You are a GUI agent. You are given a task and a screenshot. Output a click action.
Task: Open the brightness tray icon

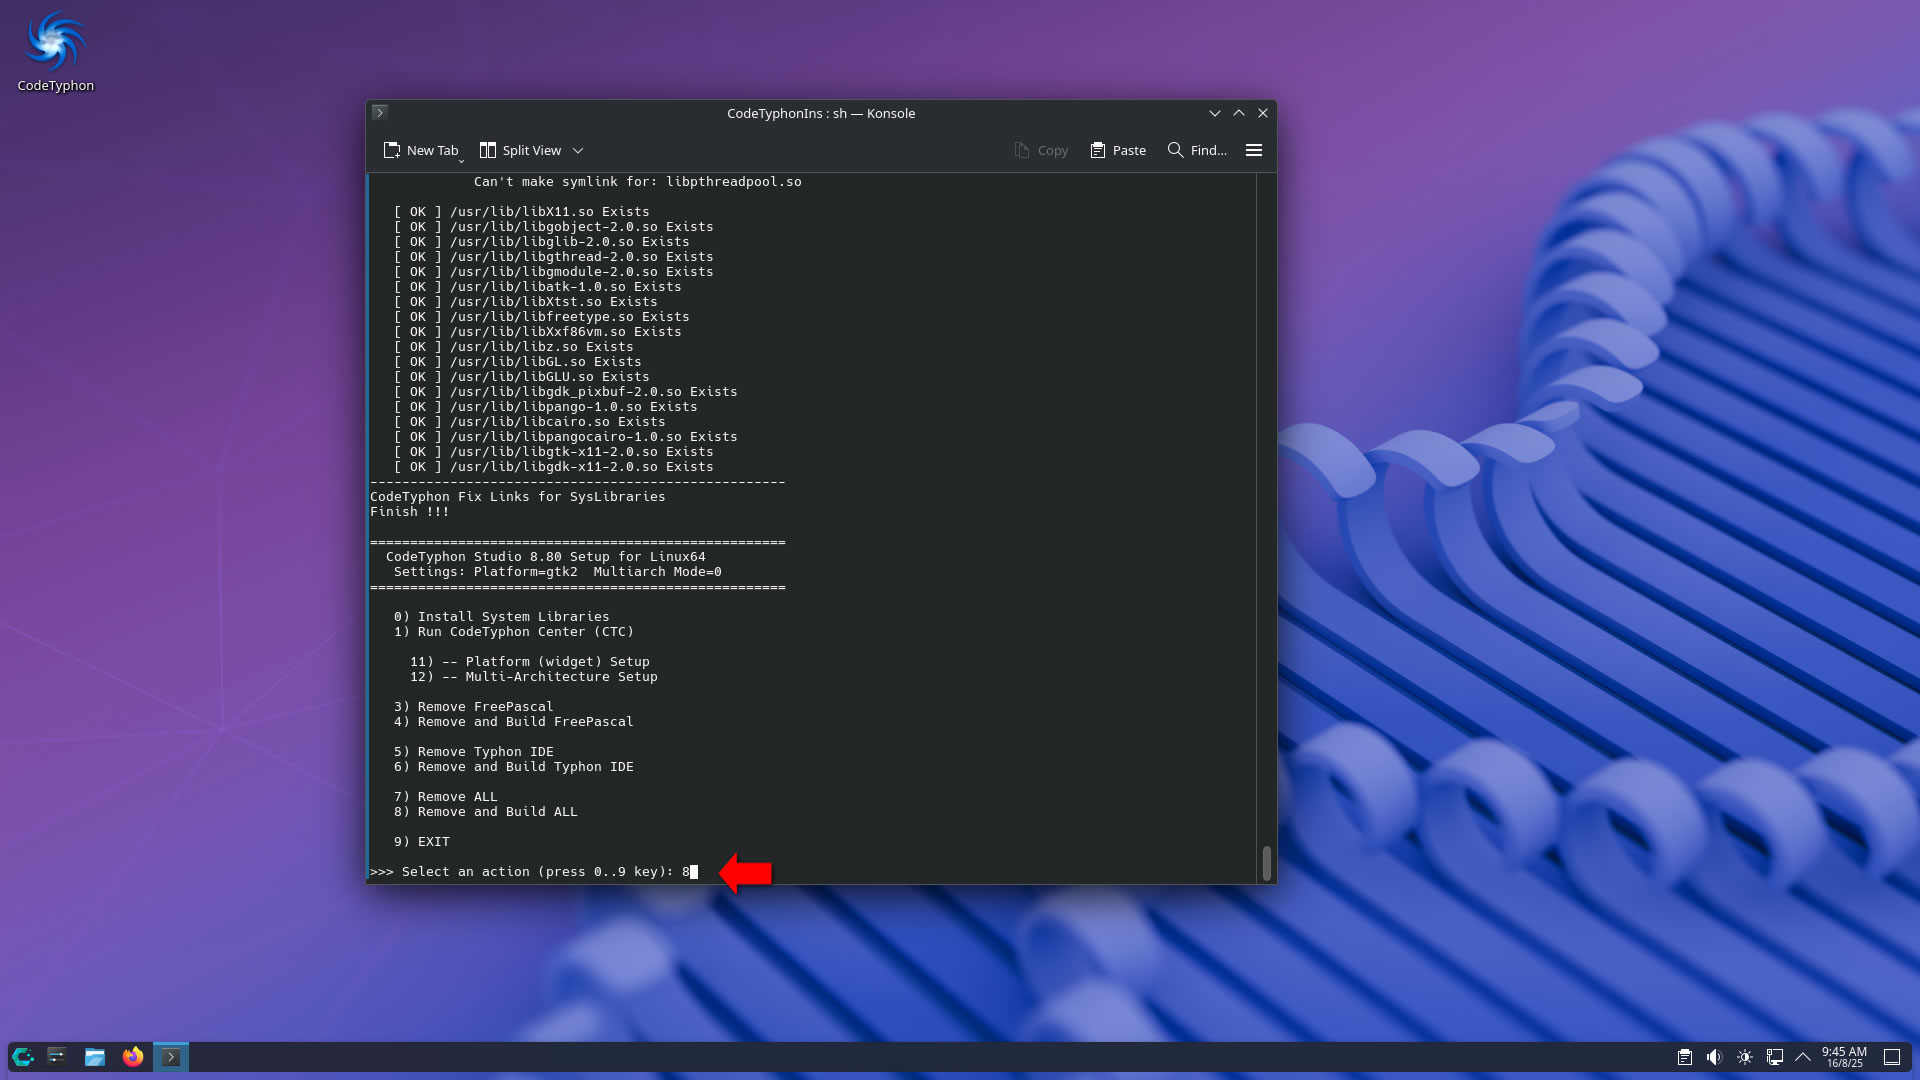coord(1745,1057)
